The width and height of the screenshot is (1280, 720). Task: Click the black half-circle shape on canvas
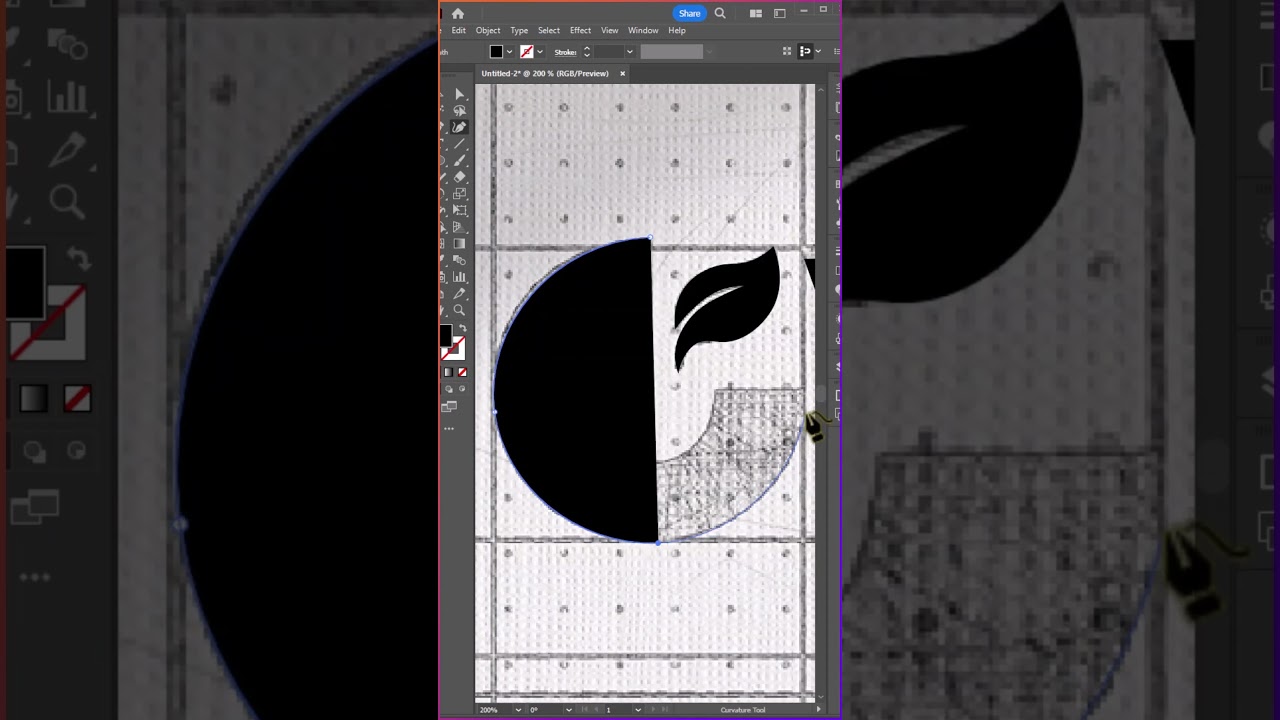point(575,390)
